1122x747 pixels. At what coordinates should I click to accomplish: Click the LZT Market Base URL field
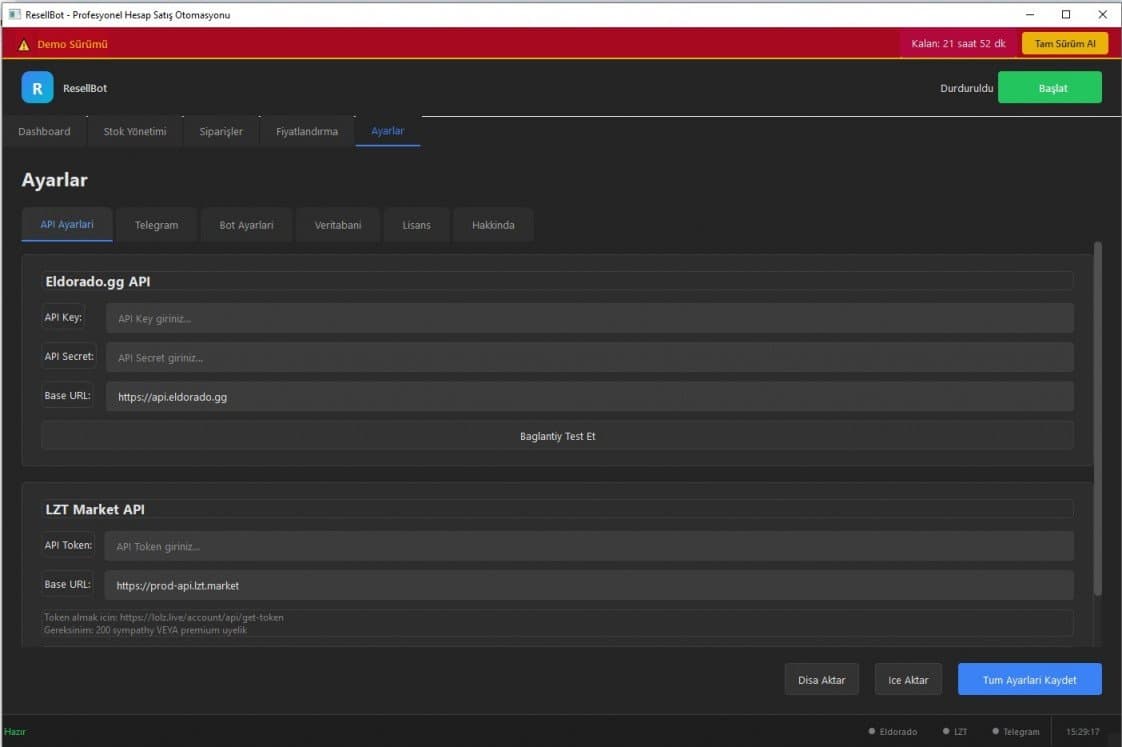click(x=589, y=585)
